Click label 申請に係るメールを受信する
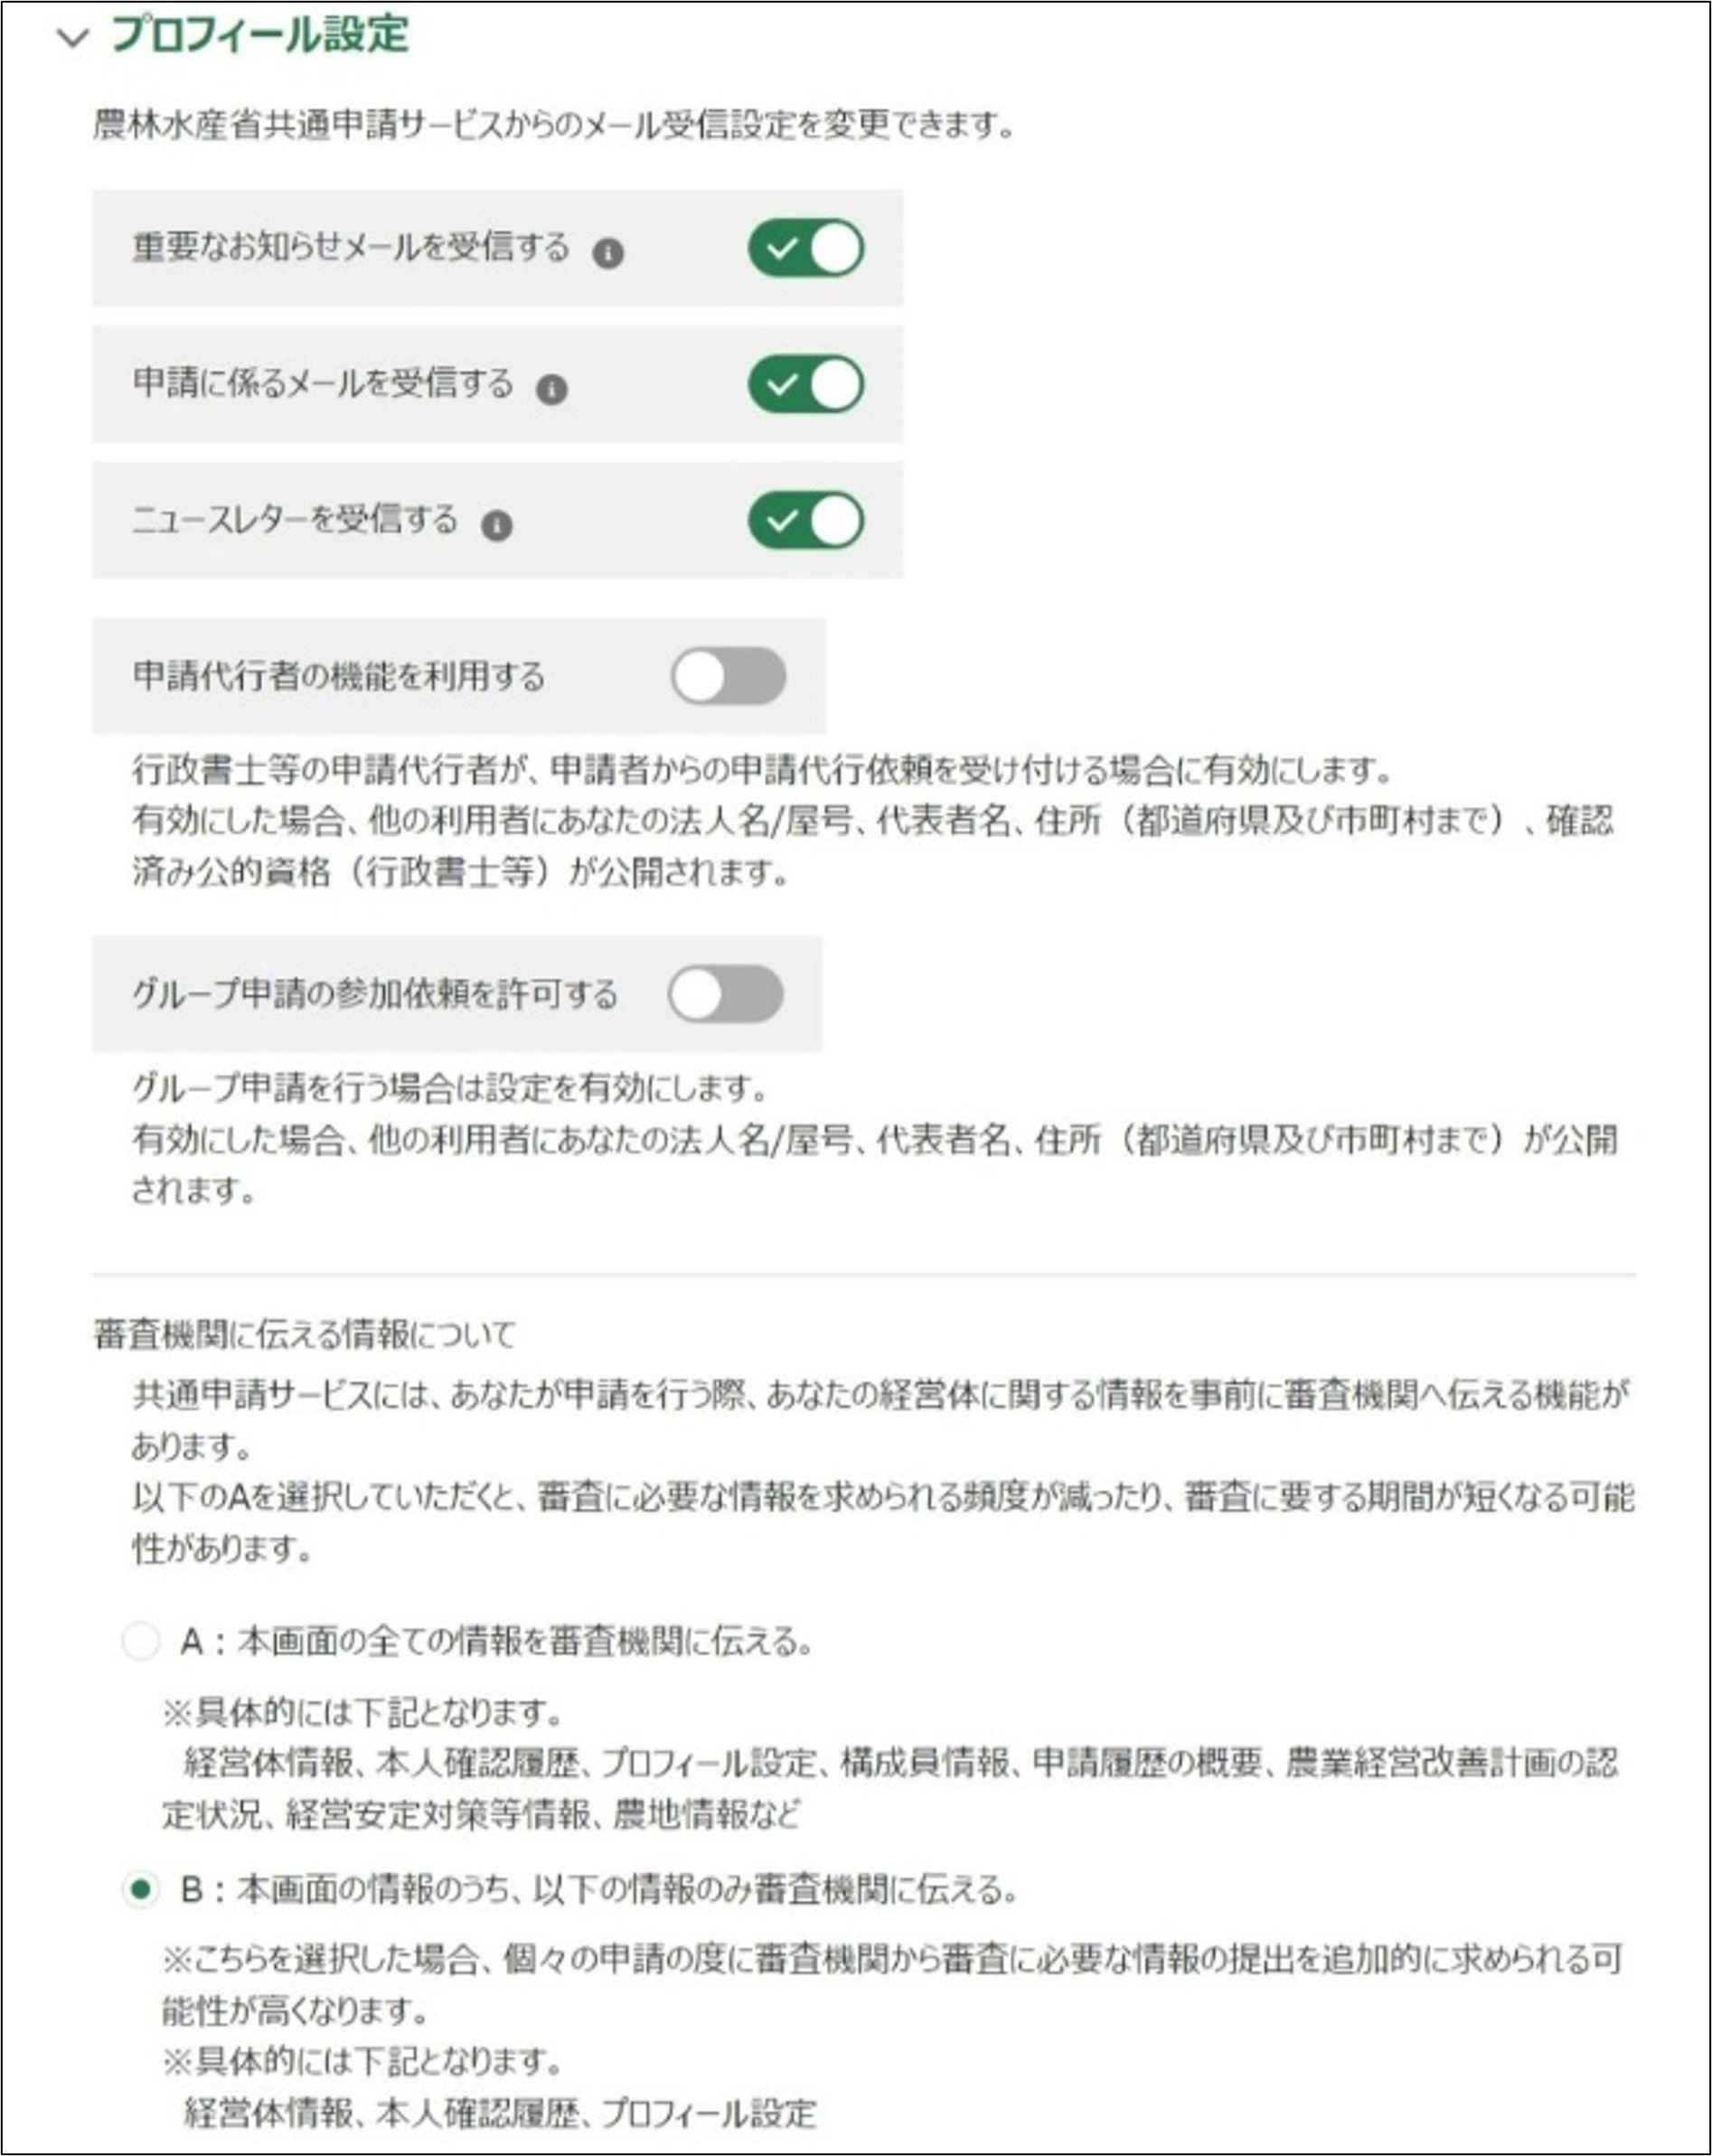1712x2156 pixels. pos(323,383)
